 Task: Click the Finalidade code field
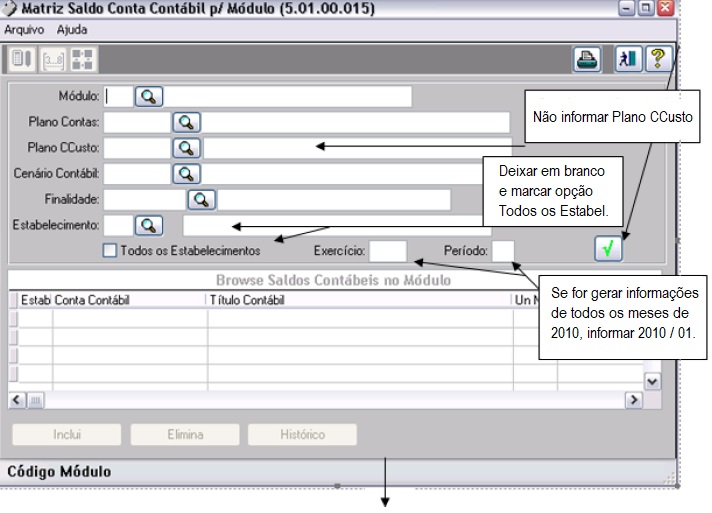coord(144,200)
